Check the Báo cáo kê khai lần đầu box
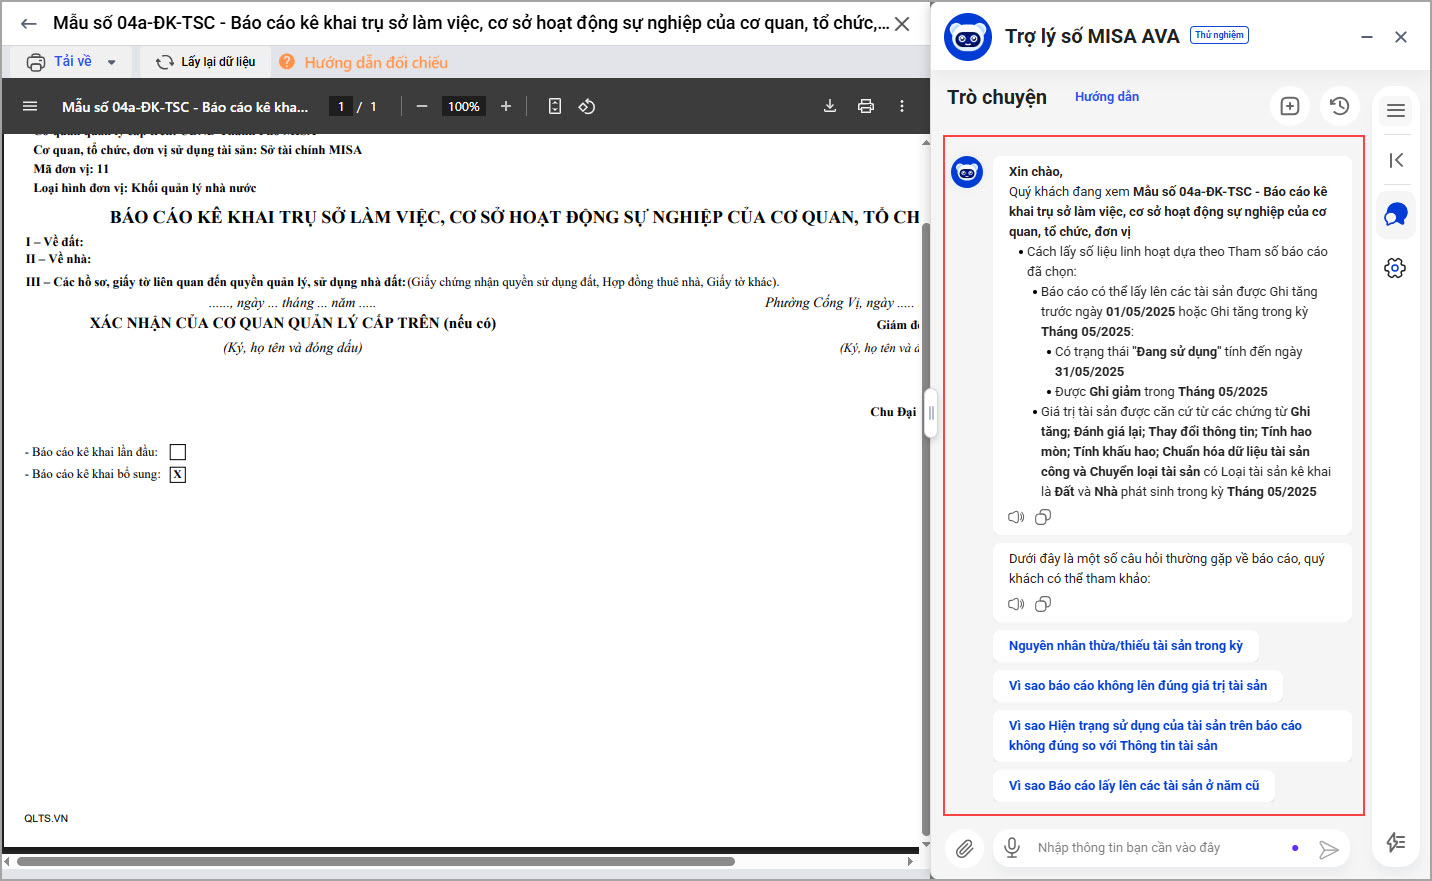This screenshot has height=881, width=1432. [x=178, y=452]
